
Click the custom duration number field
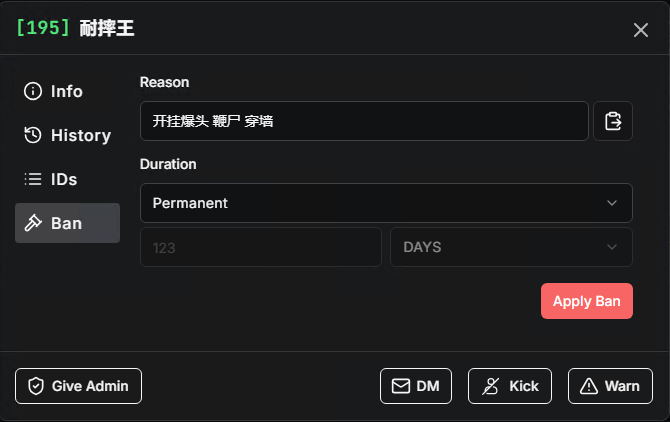(260, 247)
